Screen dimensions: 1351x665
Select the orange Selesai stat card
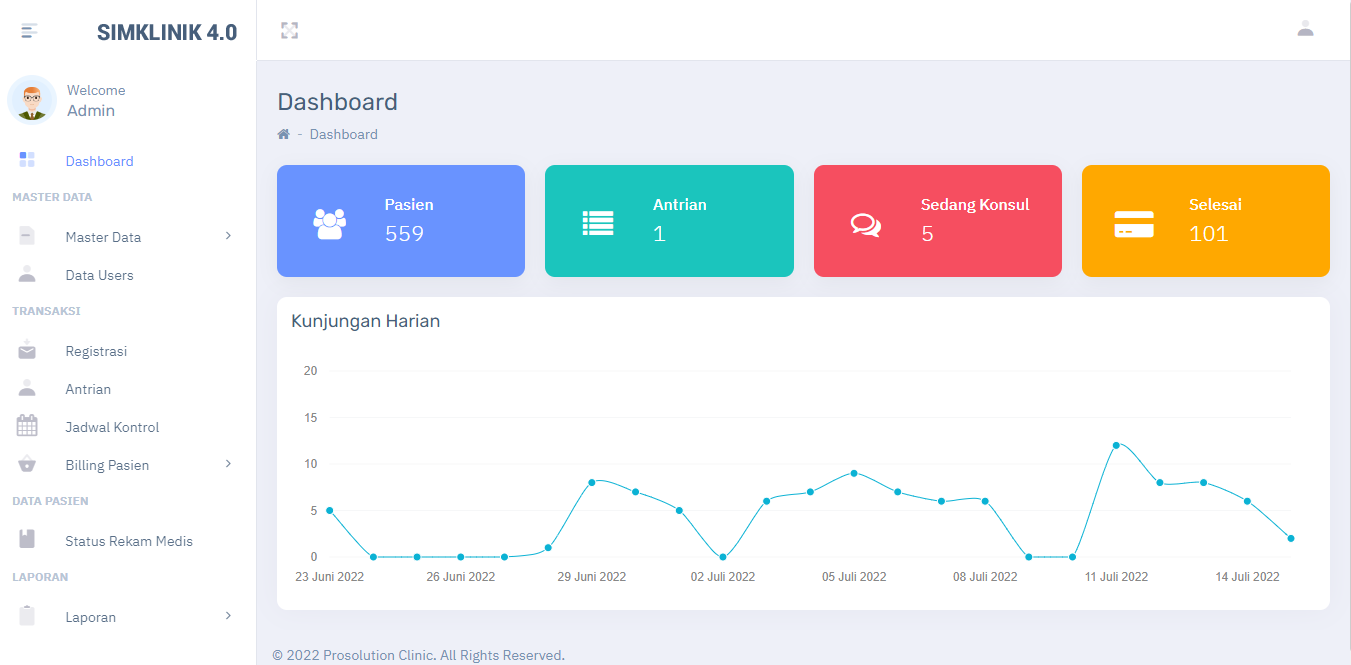pos(1205,221)
